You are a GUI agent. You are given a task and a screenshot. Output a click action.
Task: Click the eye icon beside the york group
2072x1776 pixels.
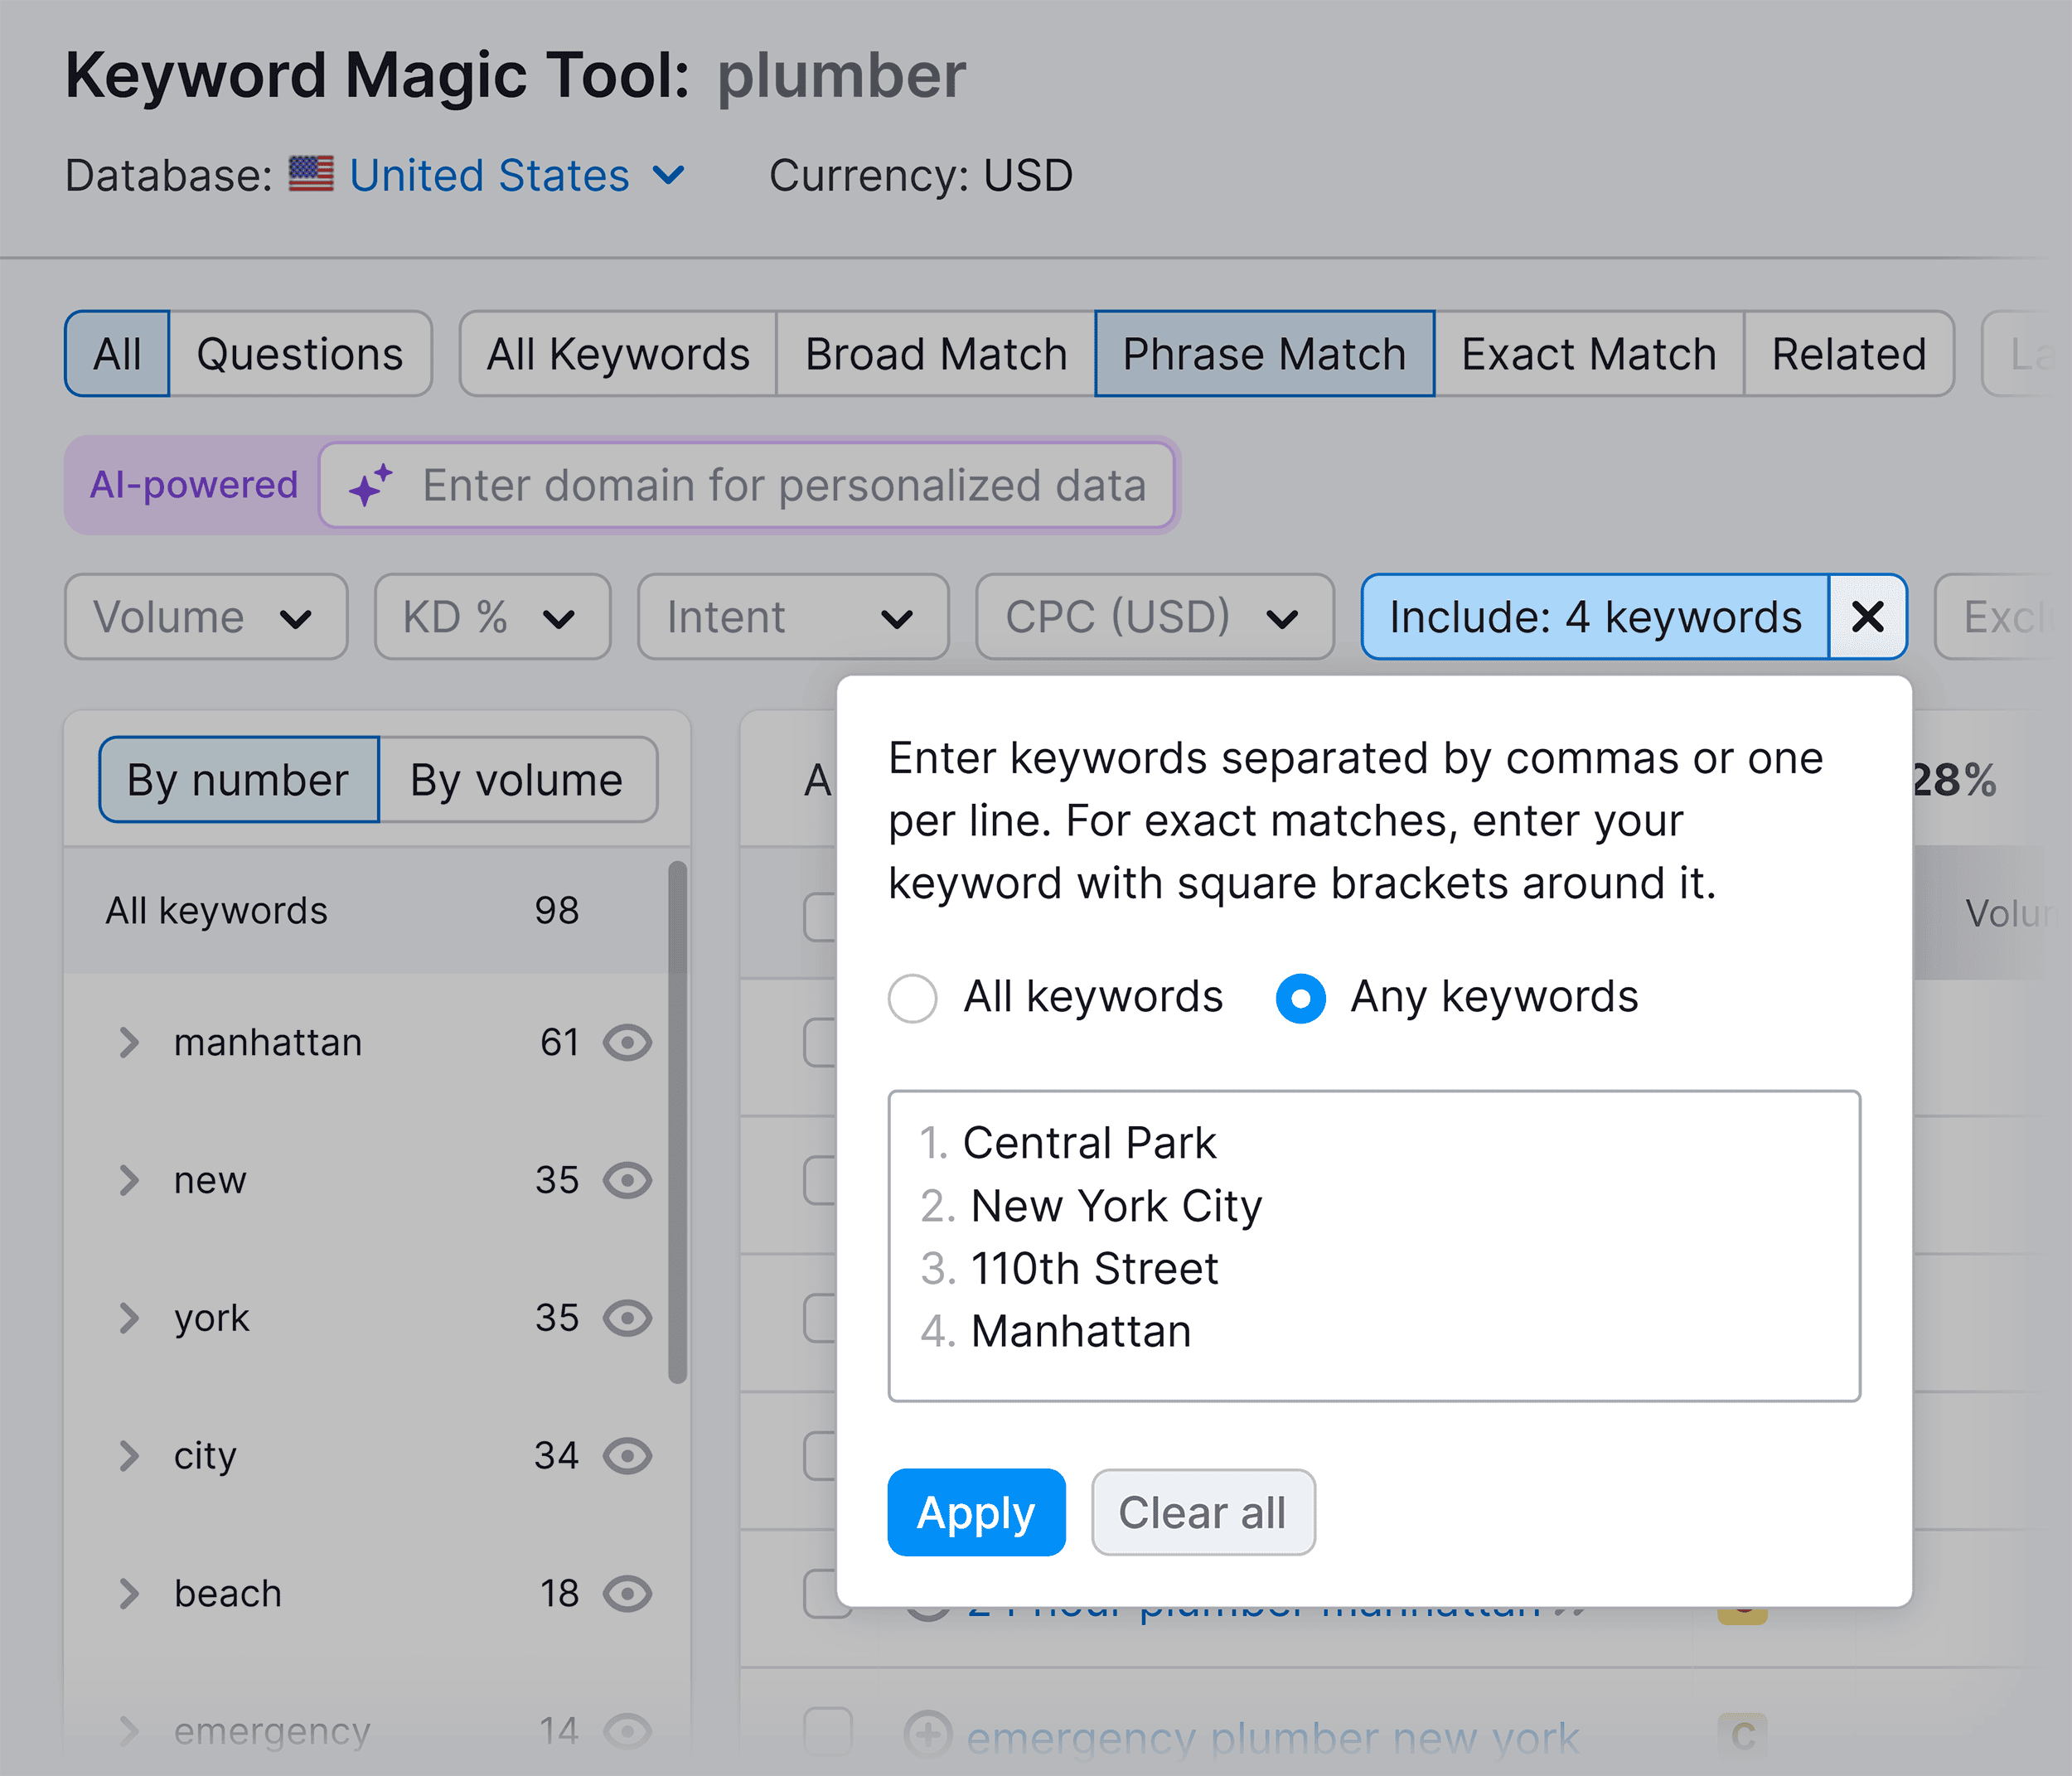click(627, 1318)
